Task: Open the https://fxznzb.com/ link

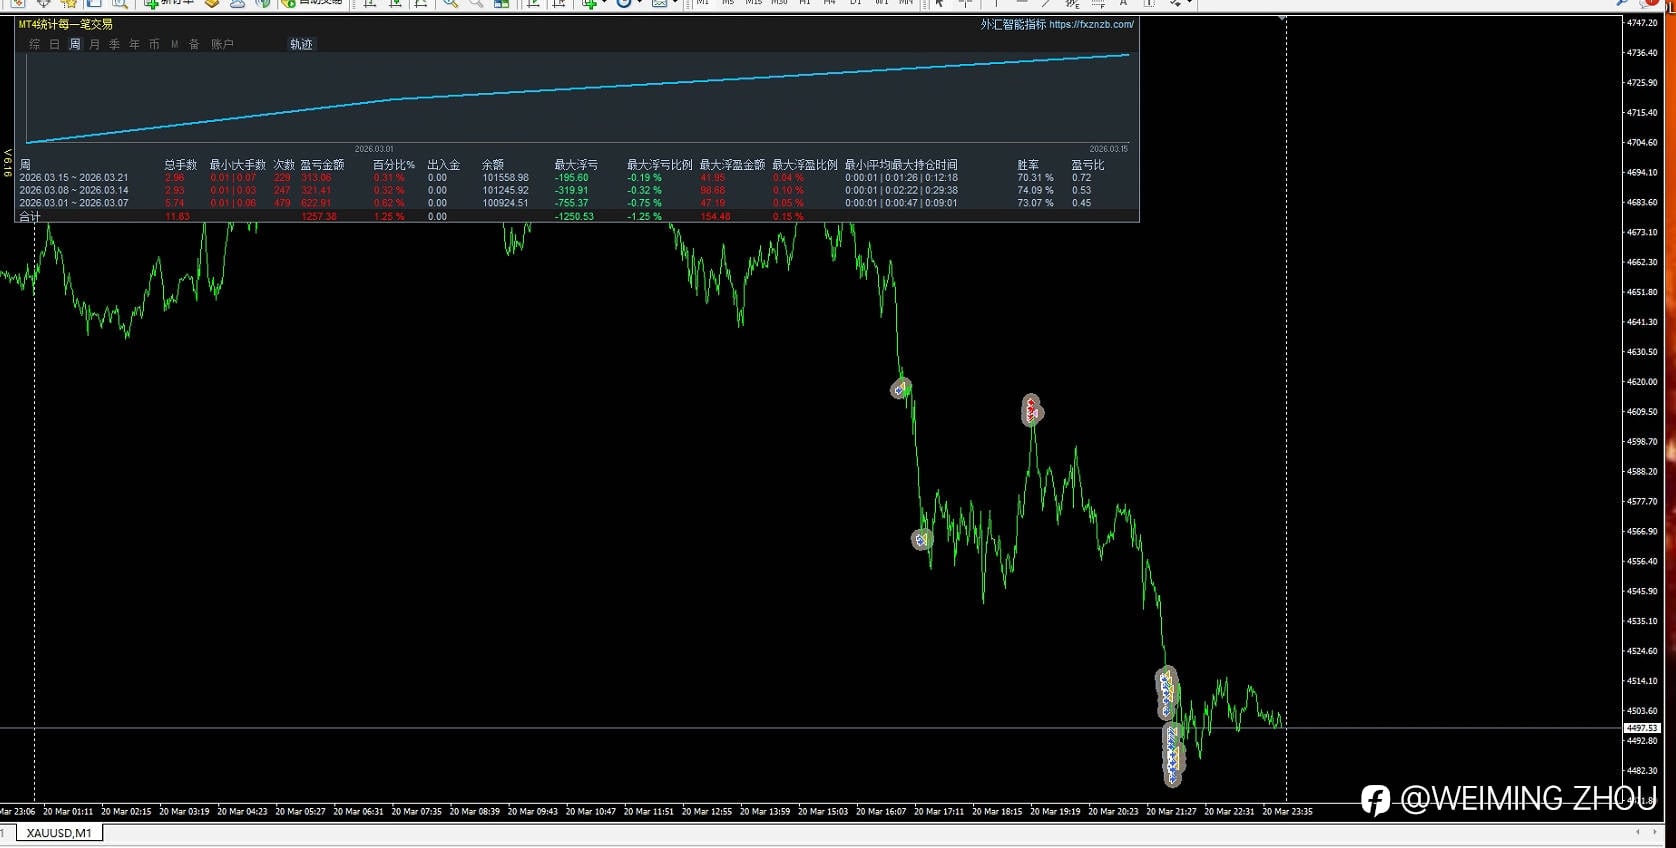Action: (x=1091, y=24)
